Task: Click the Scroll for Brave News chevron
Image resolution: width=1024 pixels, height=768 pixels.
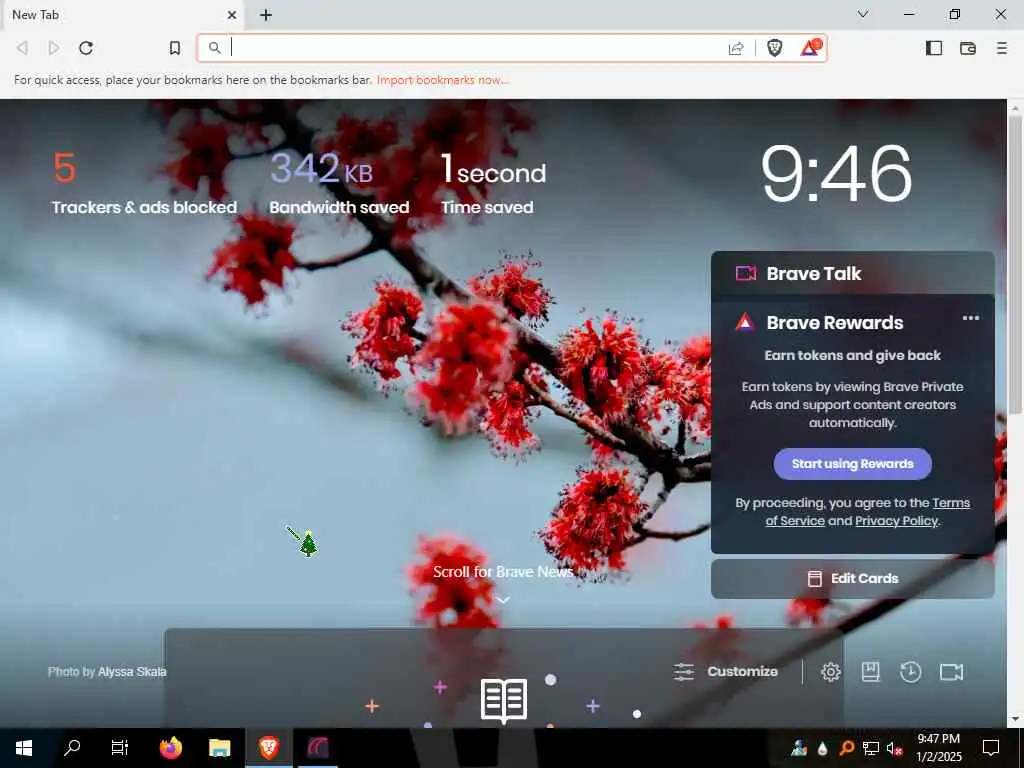Action: pos(503,600)
